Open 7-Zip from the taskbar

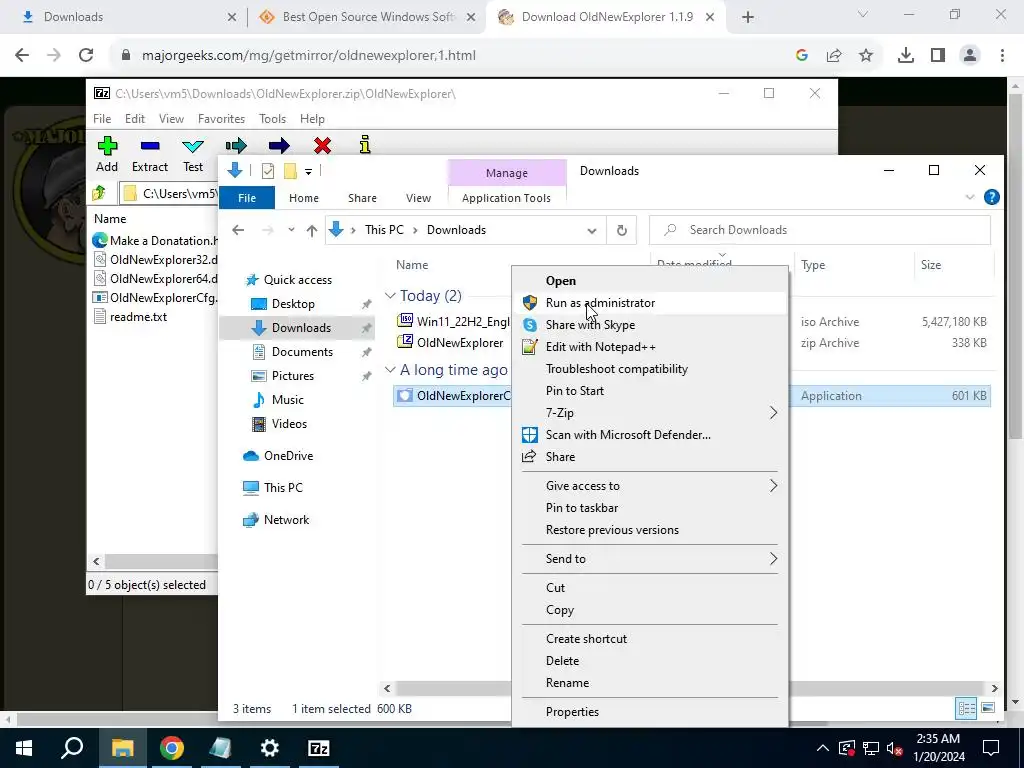[319, 748]
